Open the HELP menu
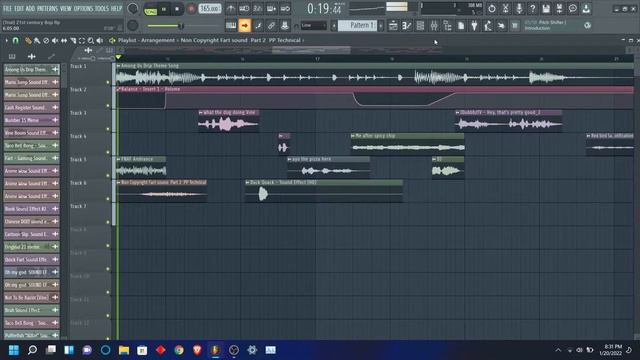This screenshot has height=360, width=640. (x=117, y=8)
